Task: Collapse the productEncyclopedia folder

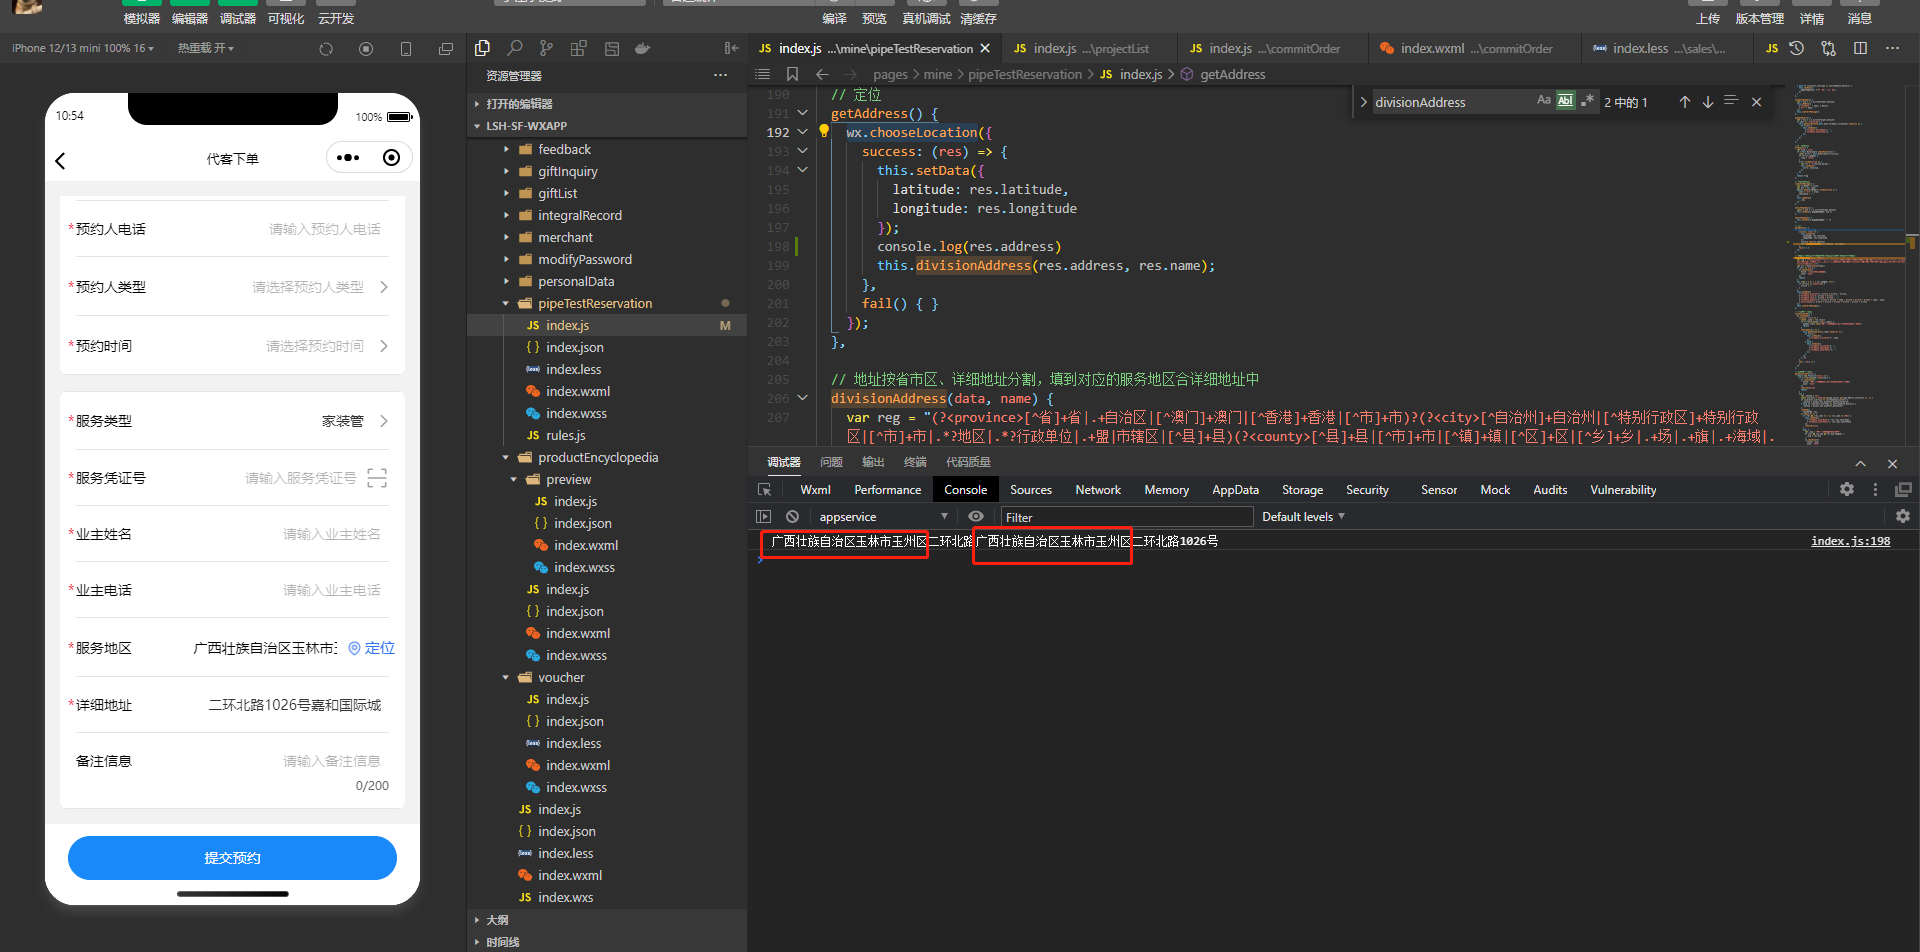Action: click(x=598, y=457)
